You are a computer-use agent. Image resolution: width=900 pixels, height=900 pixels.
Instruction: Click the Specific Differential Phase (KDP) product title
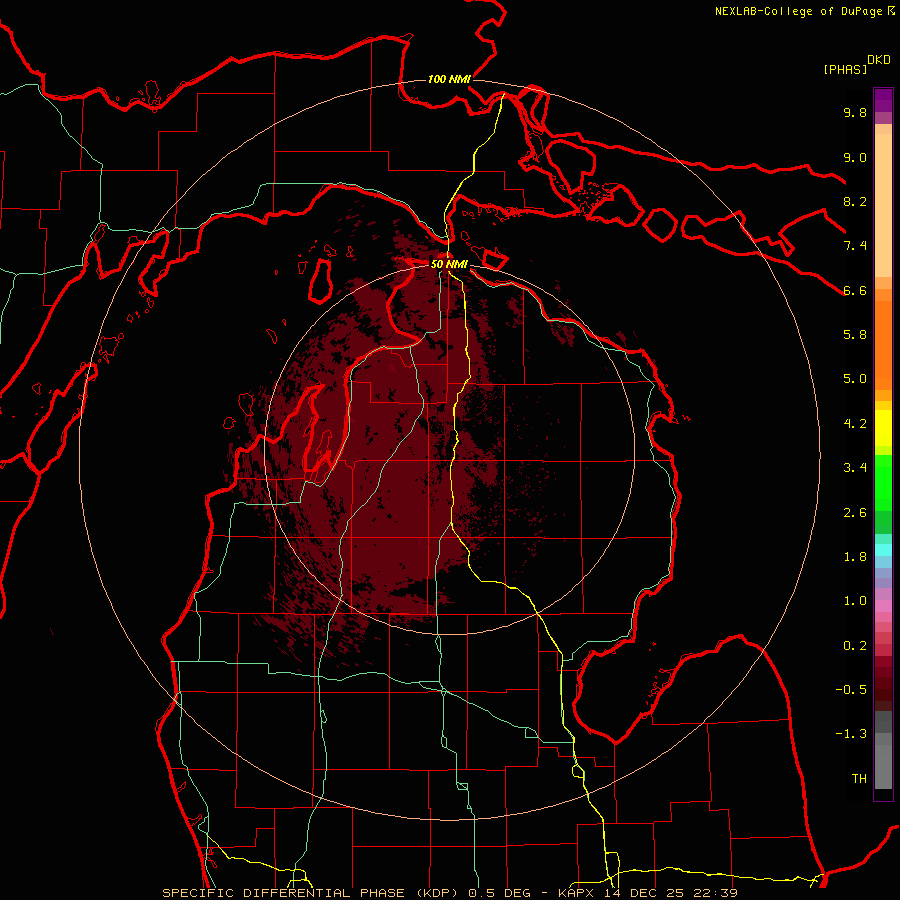[x=312, y=893]
